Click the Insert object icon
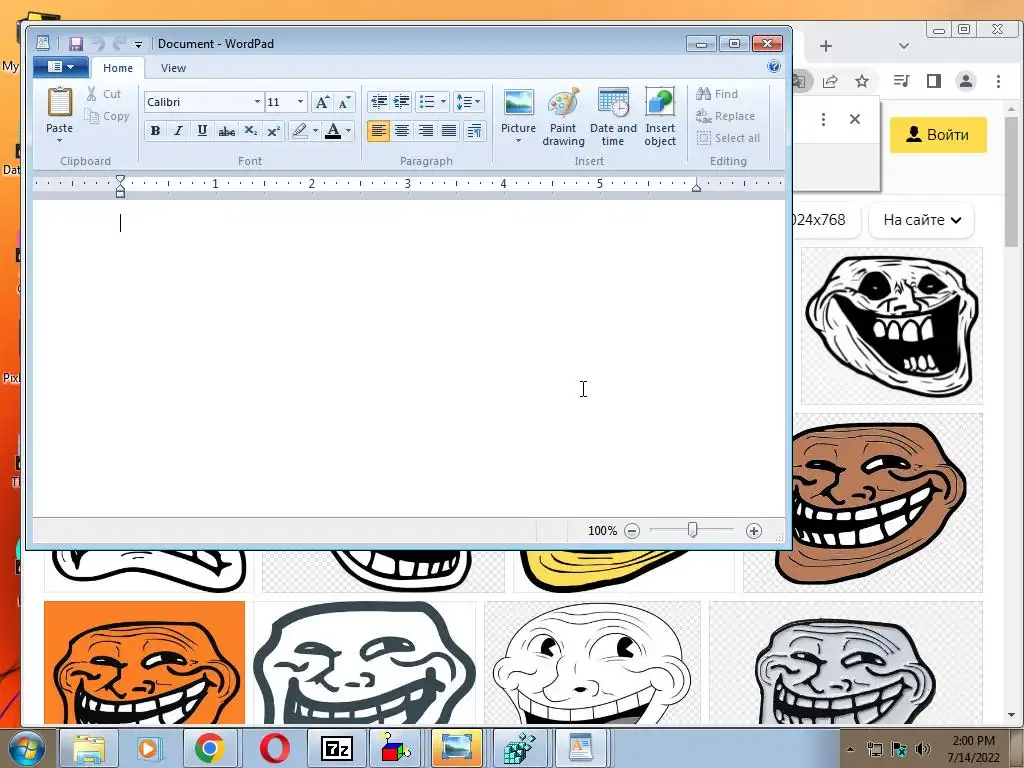The width and height of the screenshot is (1024, 768). pos(660,103)
